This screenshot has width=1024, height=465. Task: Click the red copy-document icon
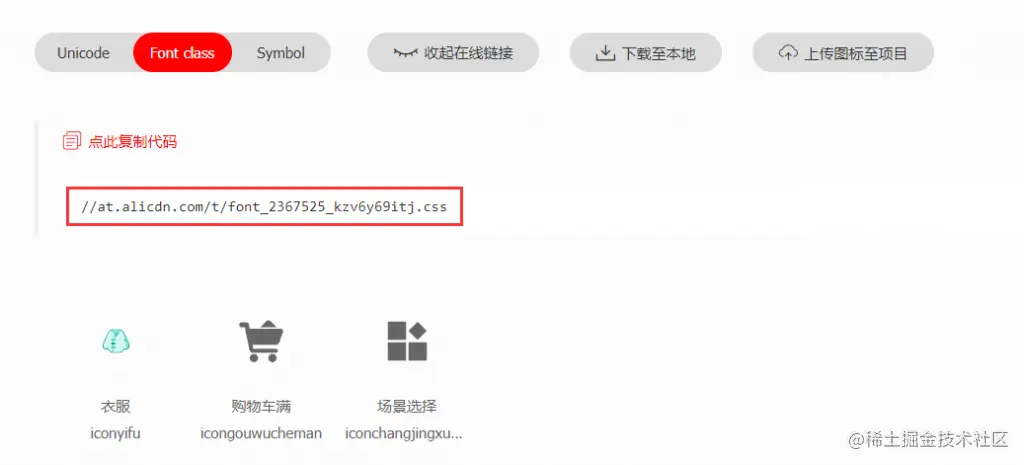[x=72, y=141]
